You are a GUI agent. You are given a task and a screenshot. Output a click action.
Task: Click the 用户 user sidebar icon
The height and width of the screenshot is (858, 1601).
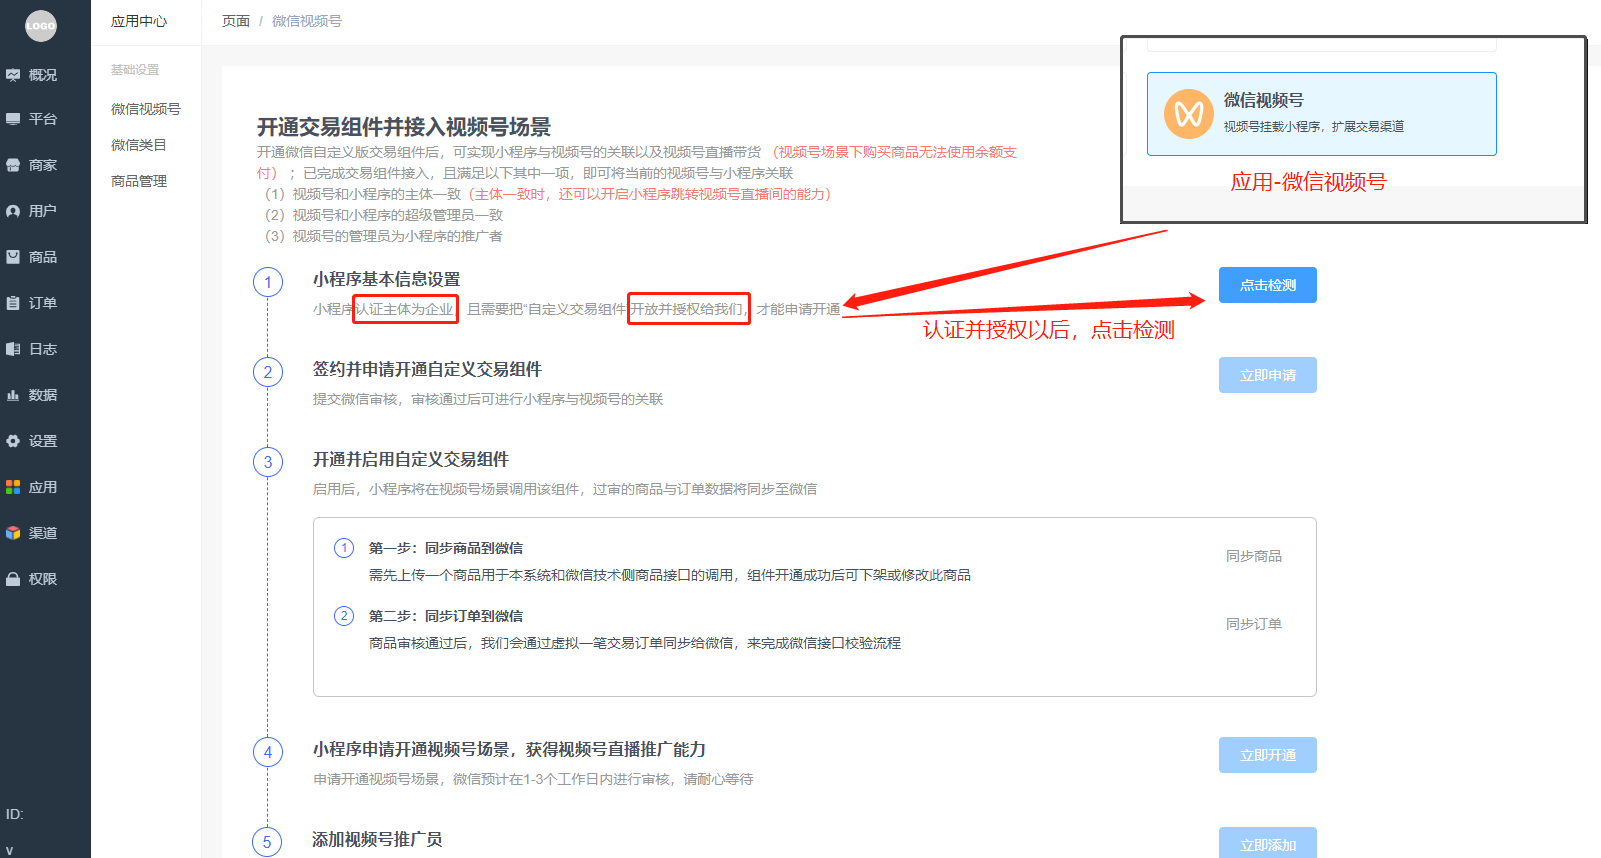pyautogui.click(x=13, y=211)
